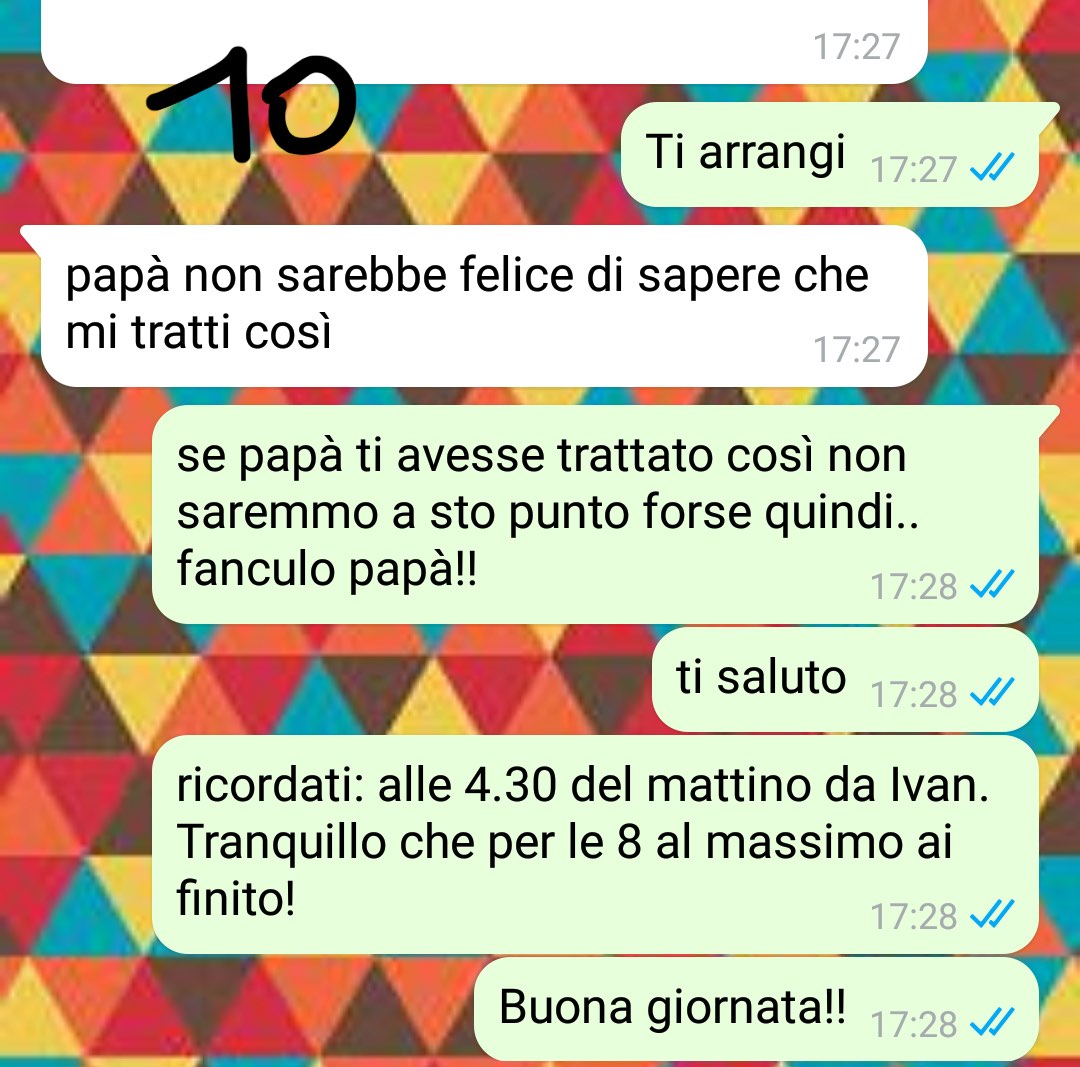1080x1067 pixels.
Task: Tap the 'ti saluto' message bubble
Action: coord(845,679)
